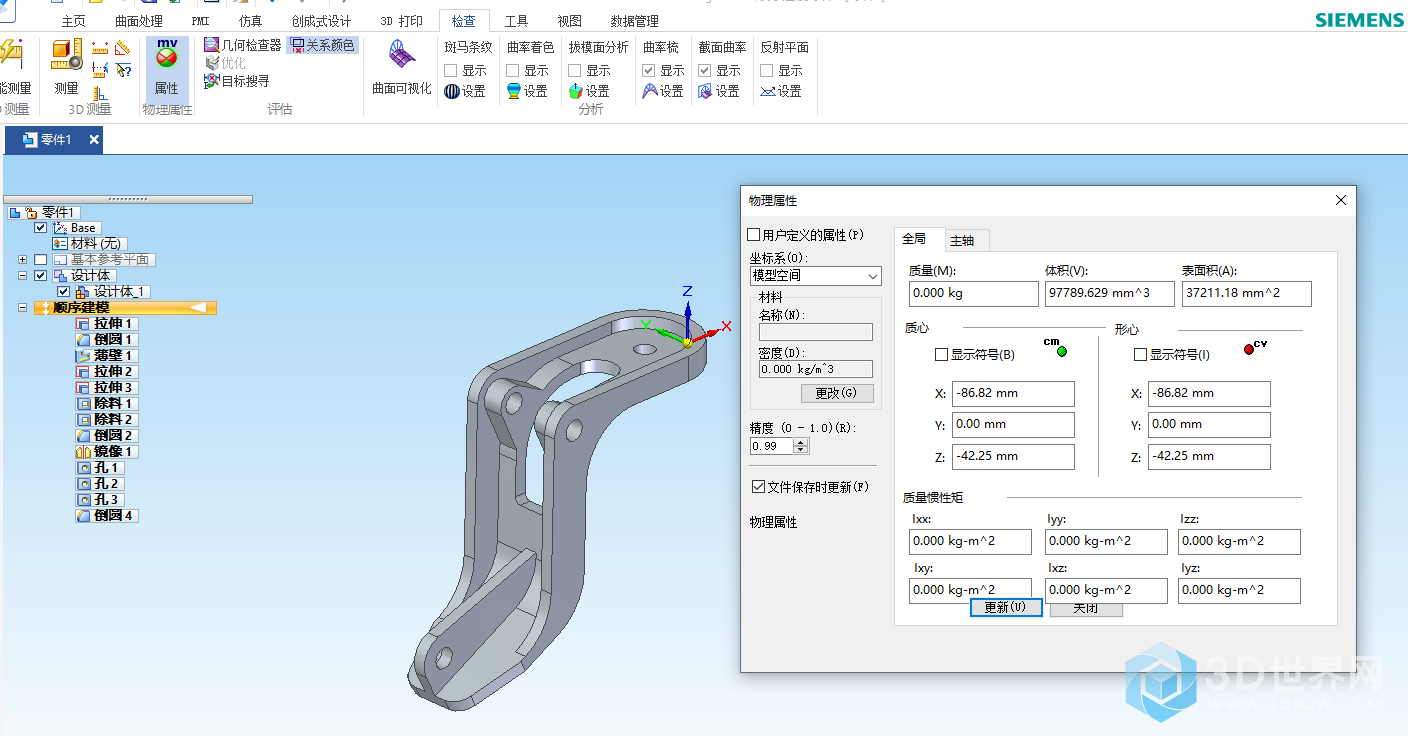Collapse the 顺序建模 feature list
This screenshot has width=1408, height=736.
click(x=22, y=308)
